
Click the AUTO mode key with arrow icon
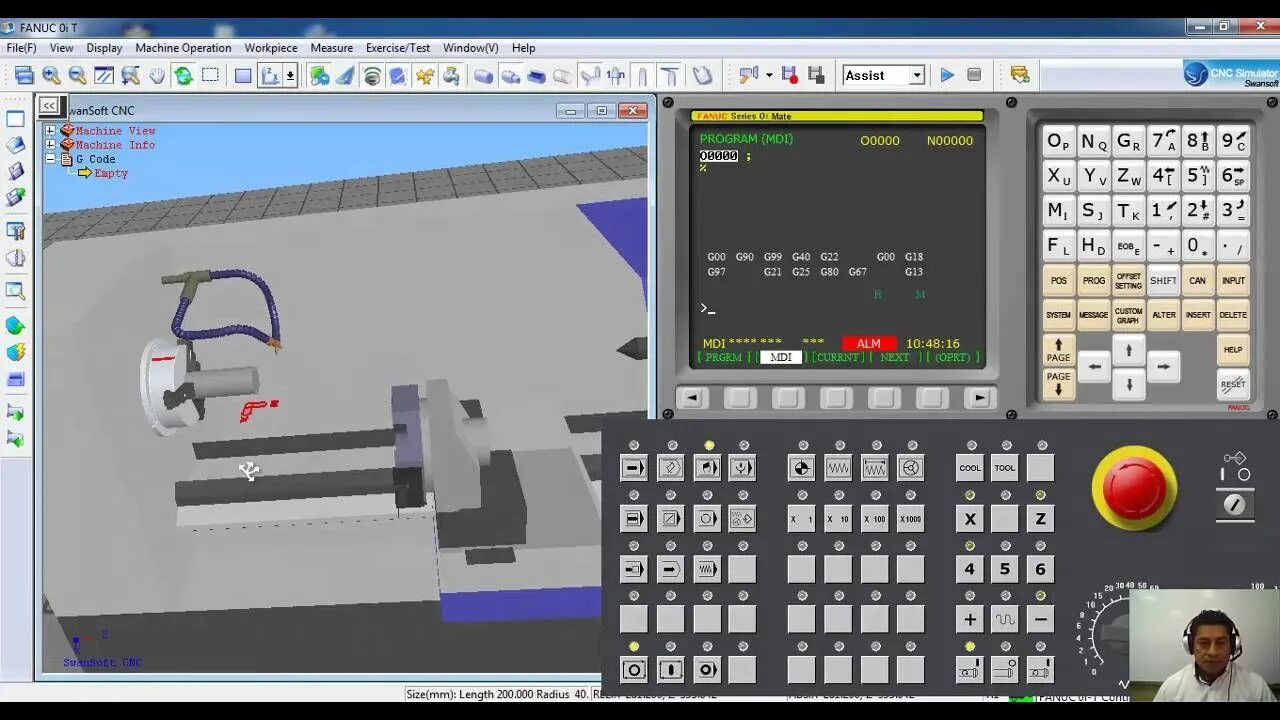[x=634, y=468]
